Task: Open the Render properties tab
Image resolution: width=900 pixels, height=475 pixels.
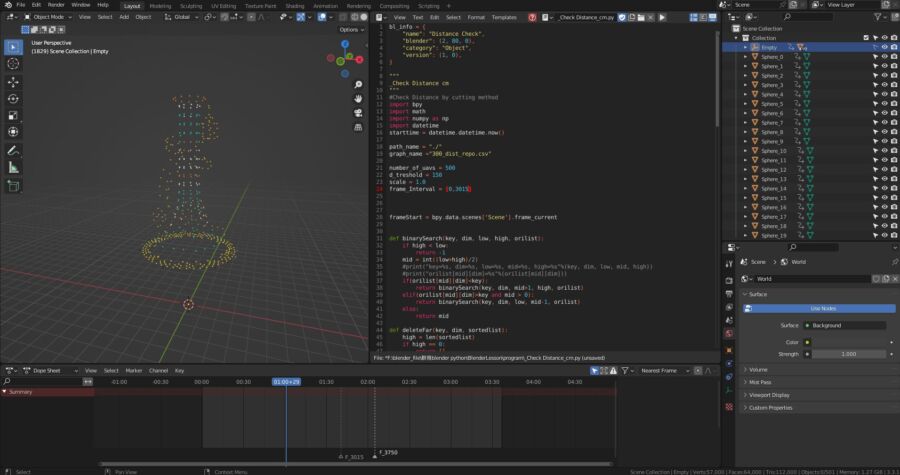Action: (729, 281)
